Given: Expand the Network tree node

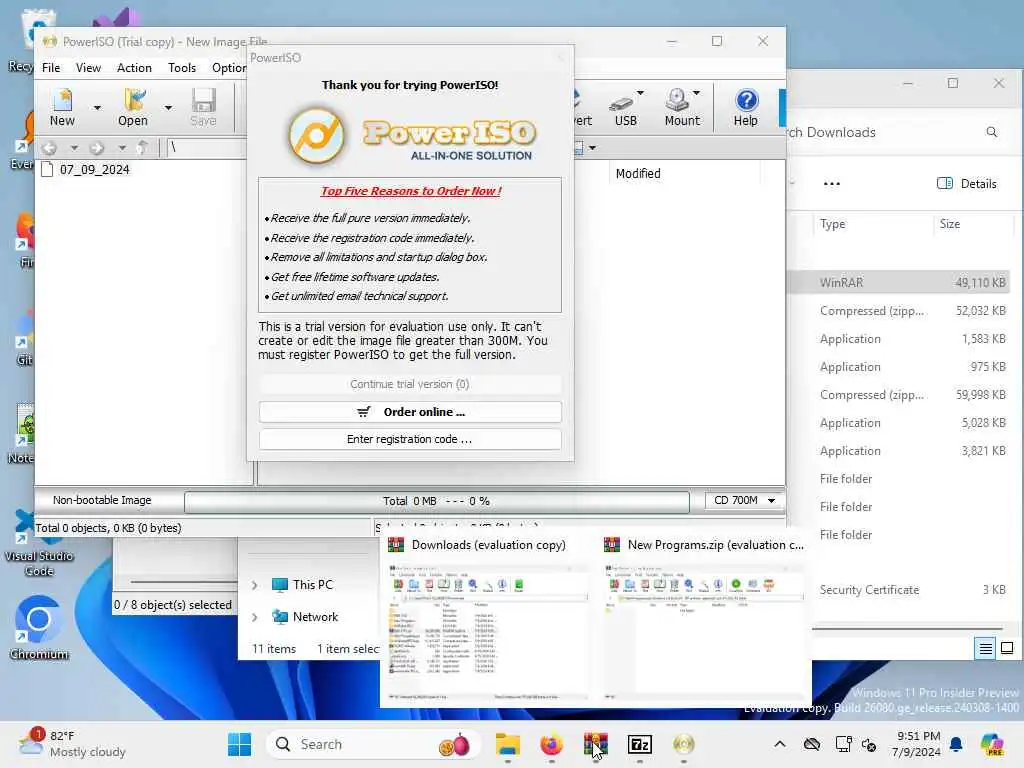Looking at the screenshot, I should pos(255,617).
